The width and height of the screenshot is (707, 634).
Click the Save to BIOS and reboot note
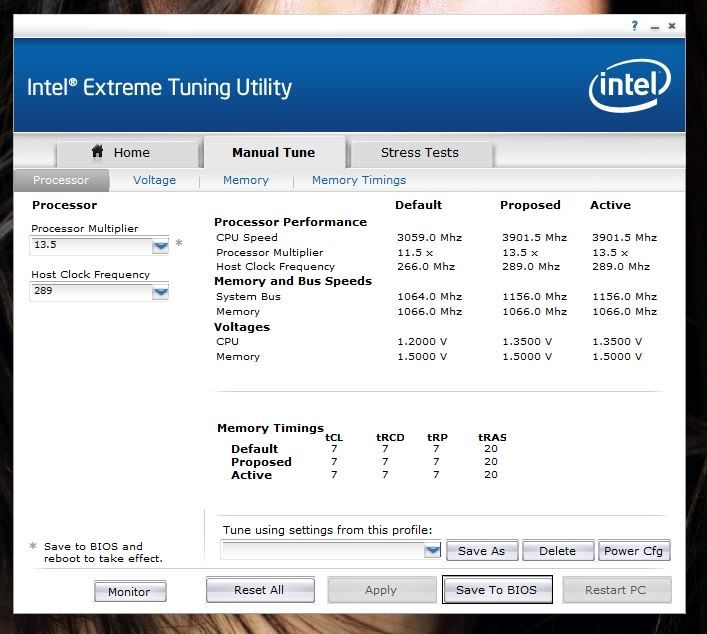[x=103, y=552]
